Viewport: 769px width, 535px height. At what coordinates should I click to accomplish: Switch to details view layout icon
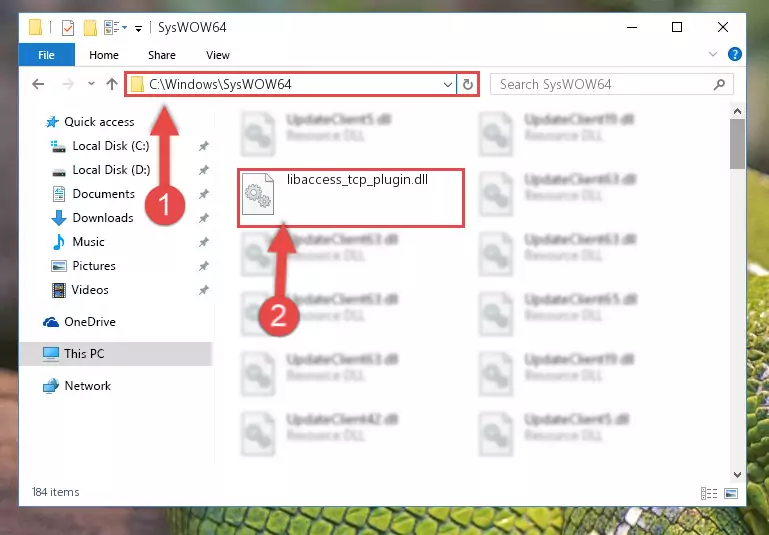click(709, 493)
